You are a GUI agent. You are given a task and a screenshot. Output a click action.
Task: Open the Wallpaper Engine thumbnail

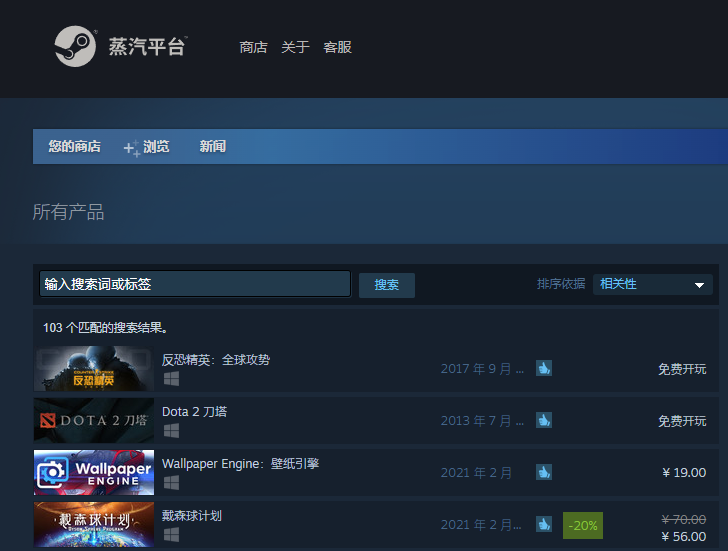pos(94,473)
